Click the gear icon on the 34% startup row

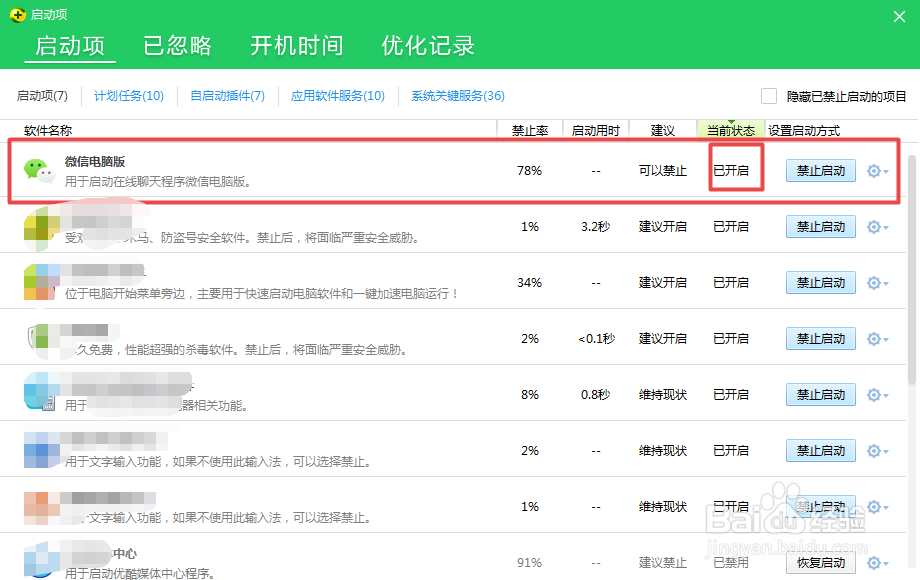872,282
